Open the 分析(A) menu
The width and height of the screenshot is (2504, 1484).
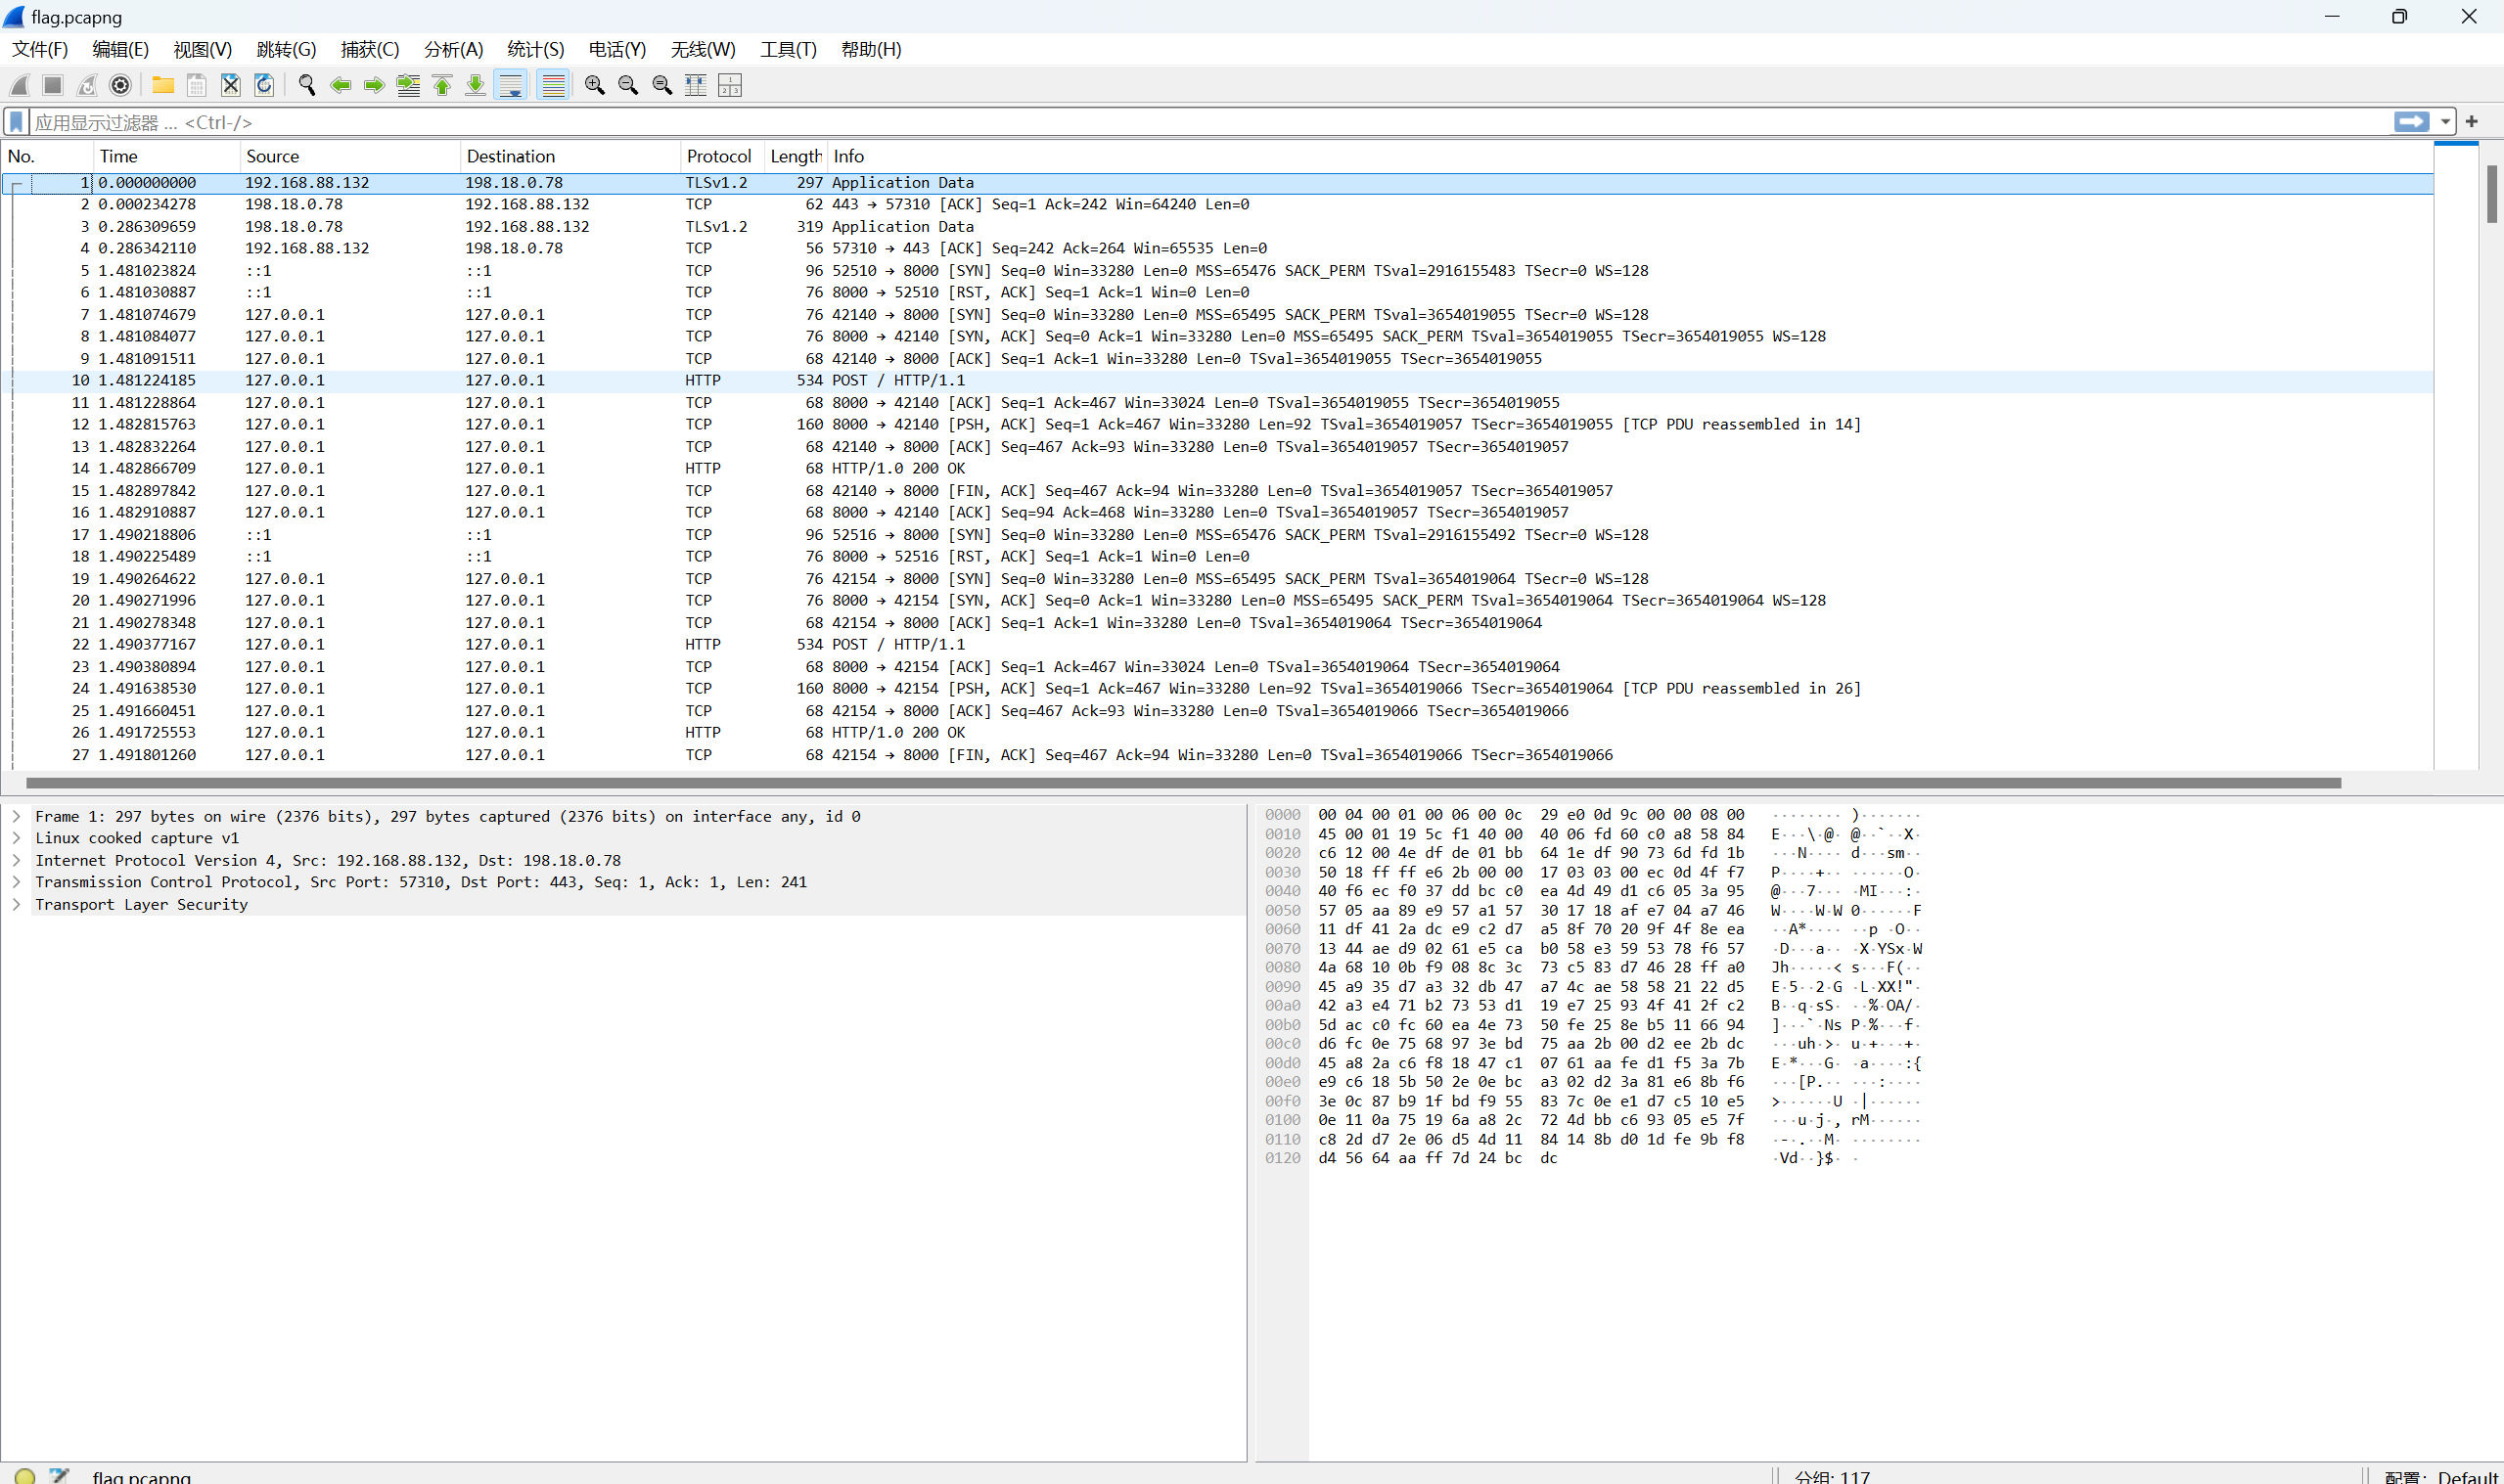pyautogui.click(x=453, y=49)
